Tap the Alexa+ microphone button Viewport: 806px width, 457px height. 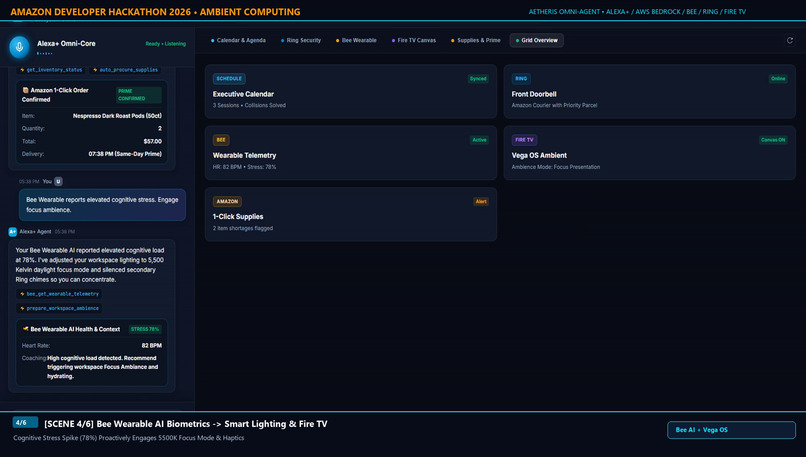[20, 47]
